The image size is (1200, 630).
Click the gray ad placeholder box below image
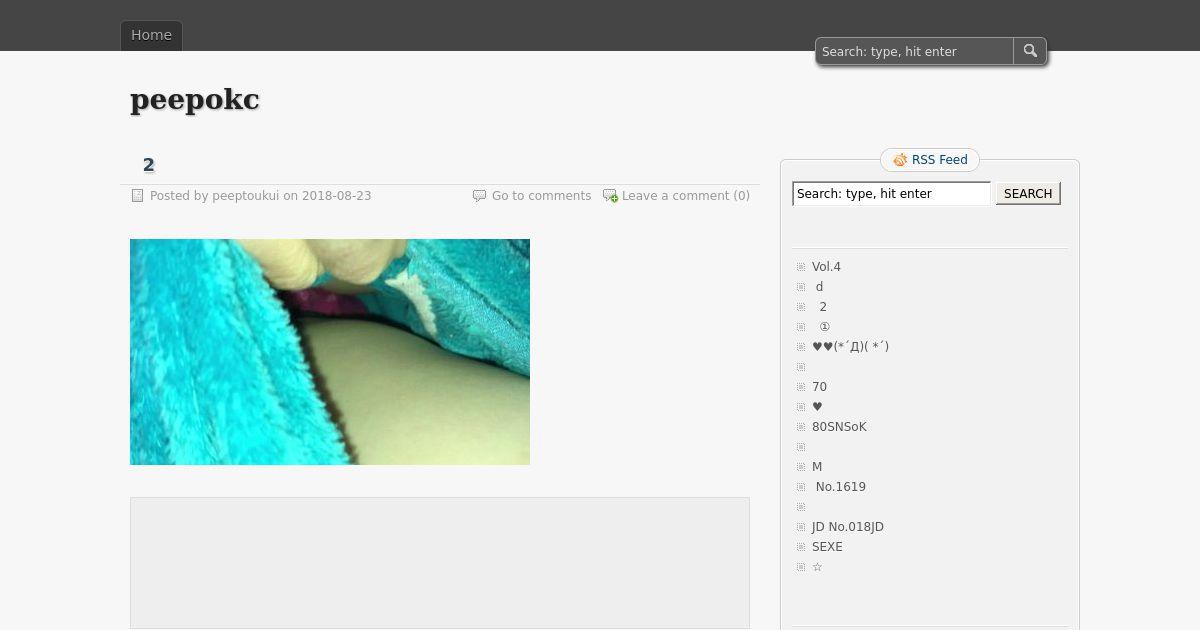click(x=440, y=563)
